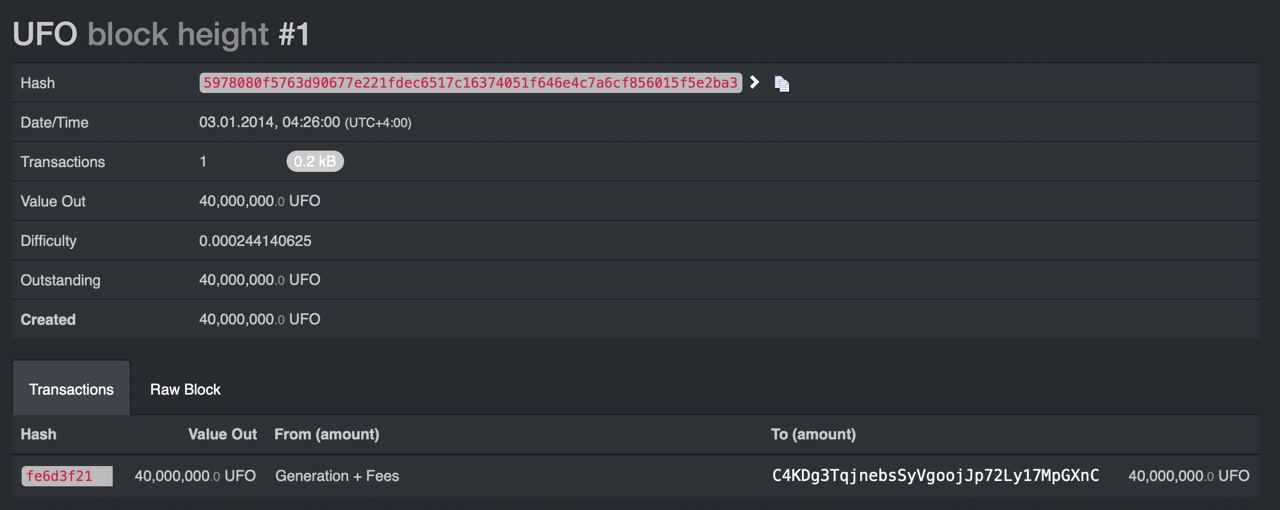The image size is (1280, 510).
Task: Open recipient address C4KDg3TqjnebsSyVgoojJp72Ly17MpGXnC
Action: 936,476
